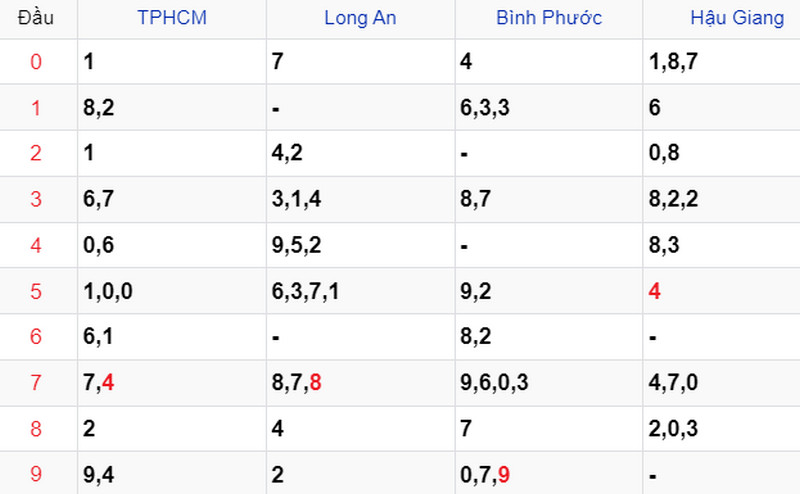Select the red row label 5
The image size is (800, 494).
[x=36, y=291]
